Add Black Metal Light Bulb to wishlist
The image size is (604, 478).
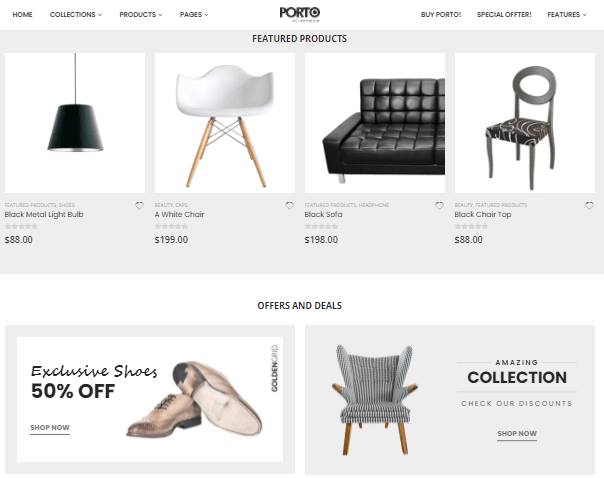coord(139,206)
